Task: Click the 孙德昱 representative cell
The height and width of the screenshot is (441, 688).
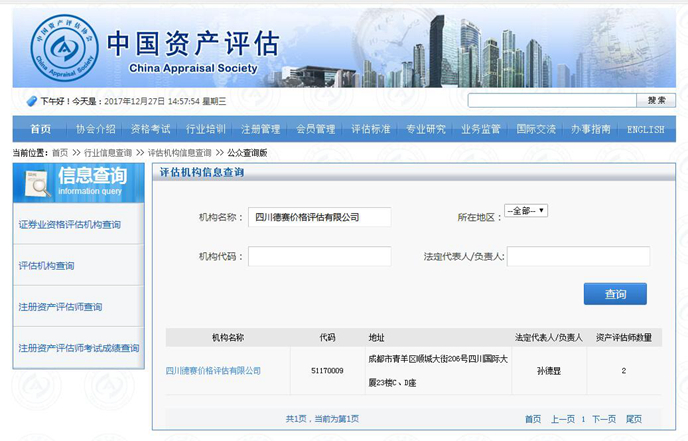Action: coord(549,371)
